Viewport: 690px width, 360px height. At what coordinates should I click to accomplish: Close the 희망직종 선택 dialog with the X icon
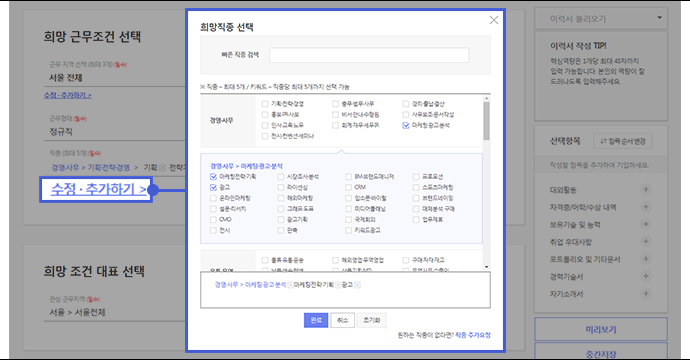tap(494, 20)
